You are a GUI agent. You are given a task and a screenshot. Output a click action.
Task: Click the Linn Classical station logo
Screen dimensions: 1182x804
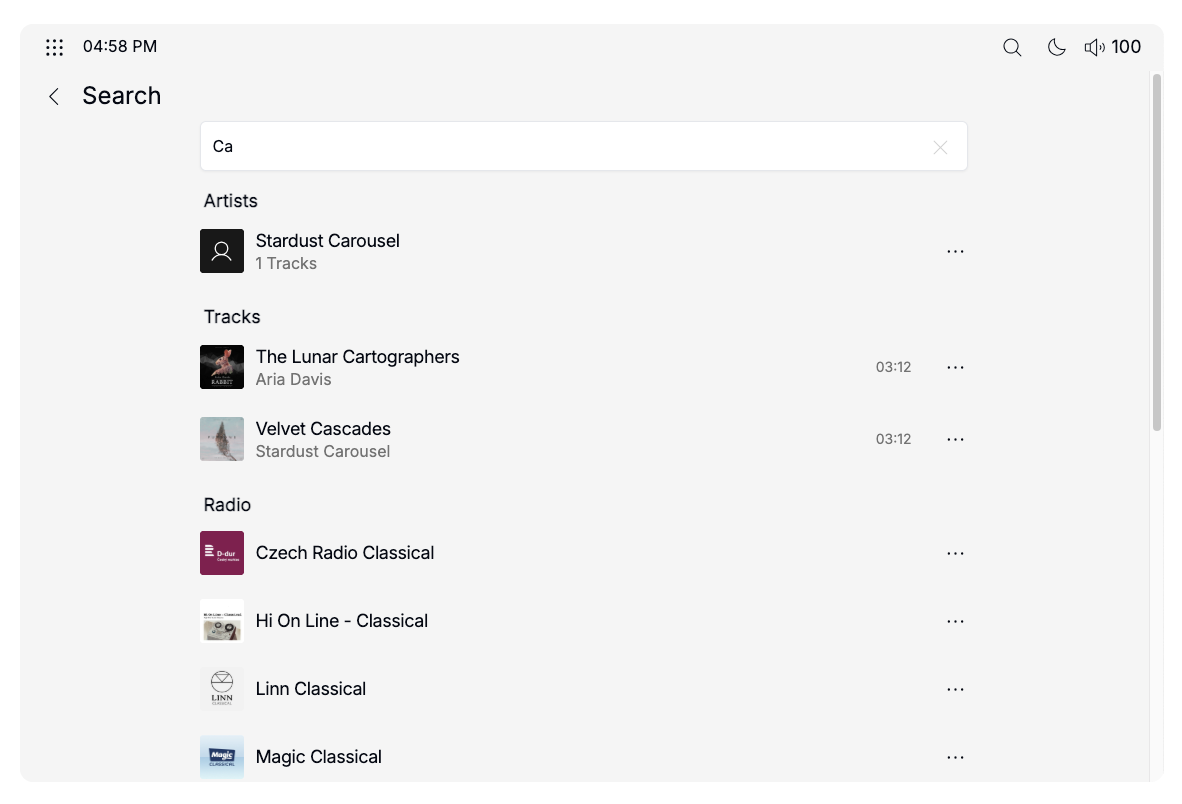click(x=222, y=689)
